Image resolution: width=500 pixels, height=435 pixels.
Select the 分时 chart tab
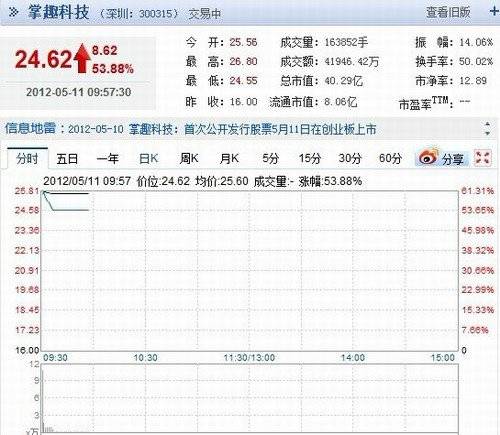(27, 158)
